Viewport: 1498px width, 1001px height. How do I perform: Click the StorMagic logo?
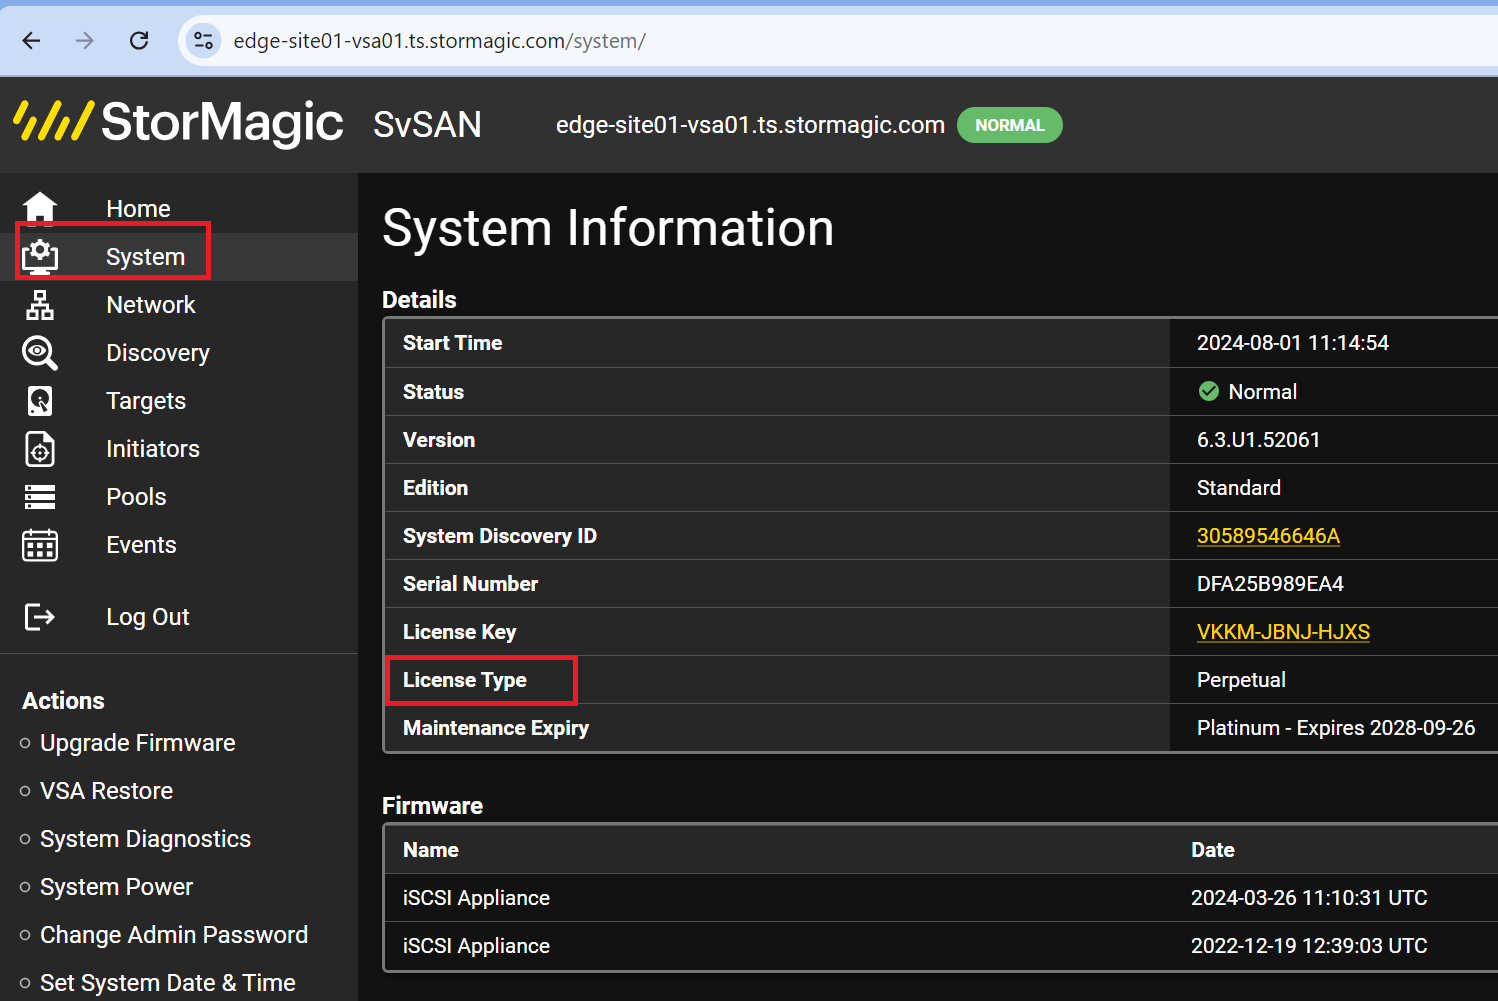[178, 122]
